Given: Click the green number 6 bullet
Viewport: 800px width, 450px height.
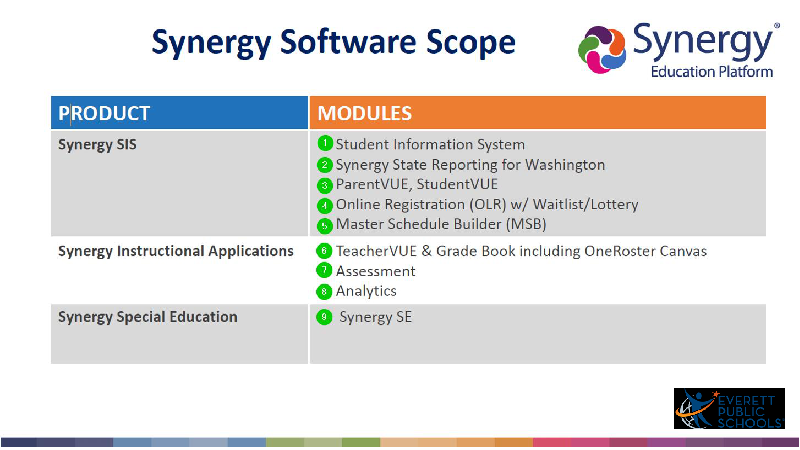Looking at the screenshot, I should (x=324, y=251).
